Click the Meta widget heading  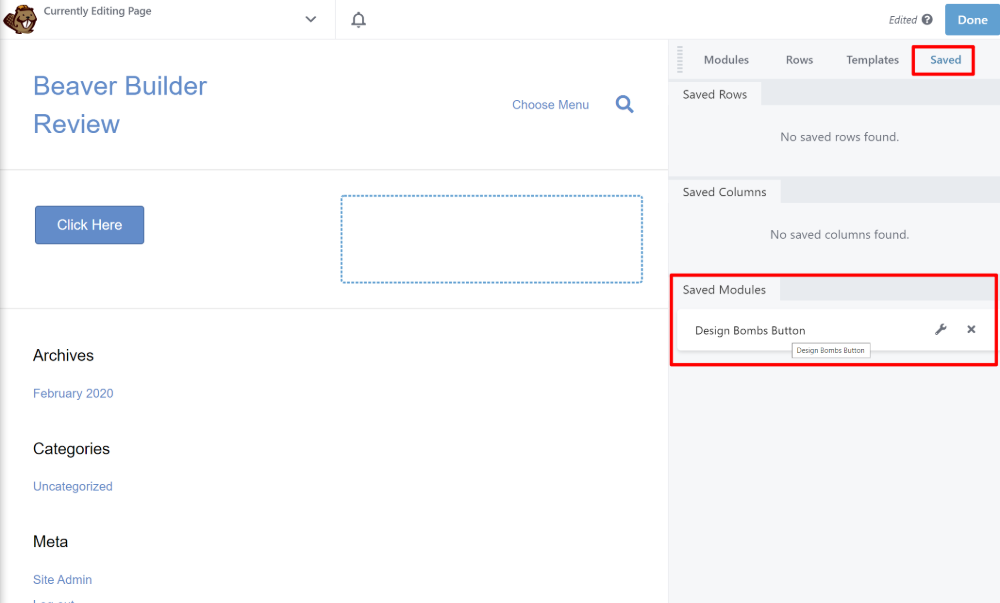(50, 542)
